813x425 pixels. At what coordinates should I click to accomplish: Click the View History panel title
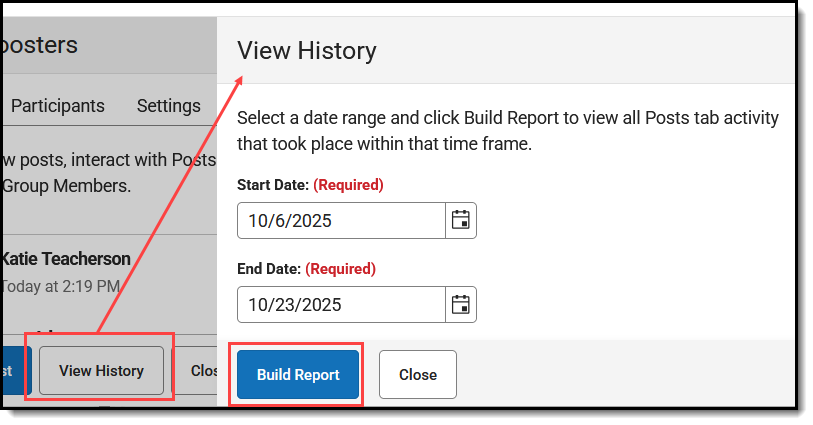tap(307, 51)
